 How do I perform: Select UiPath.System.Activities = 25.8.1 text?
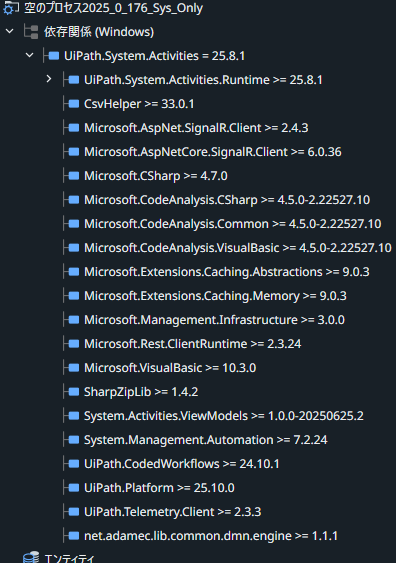154,56
